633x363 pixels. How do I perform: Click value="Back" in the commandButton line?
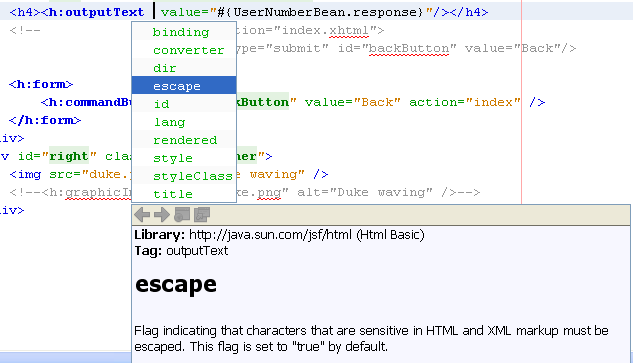tap(352, 102)
